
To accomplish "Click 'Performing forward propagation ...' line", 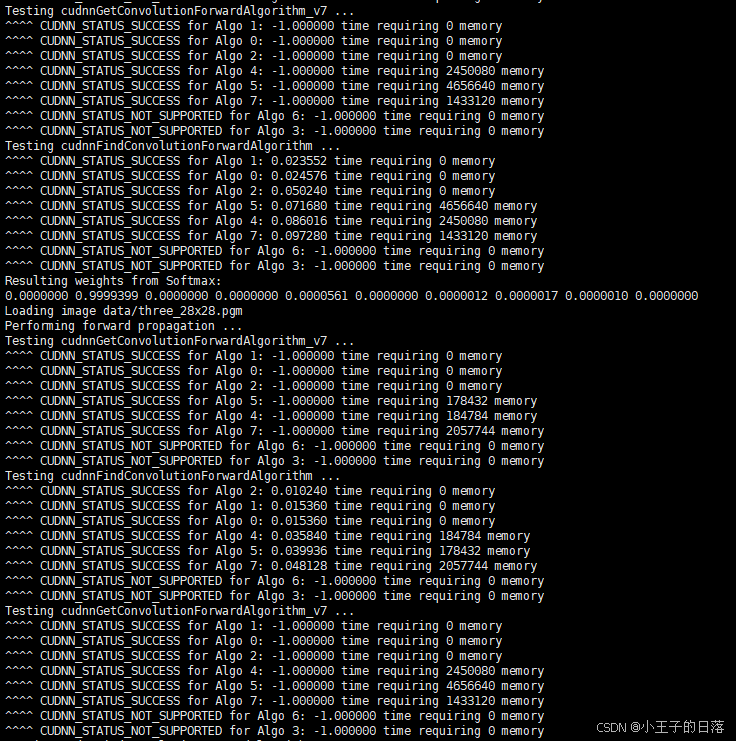I will [123, 326].
